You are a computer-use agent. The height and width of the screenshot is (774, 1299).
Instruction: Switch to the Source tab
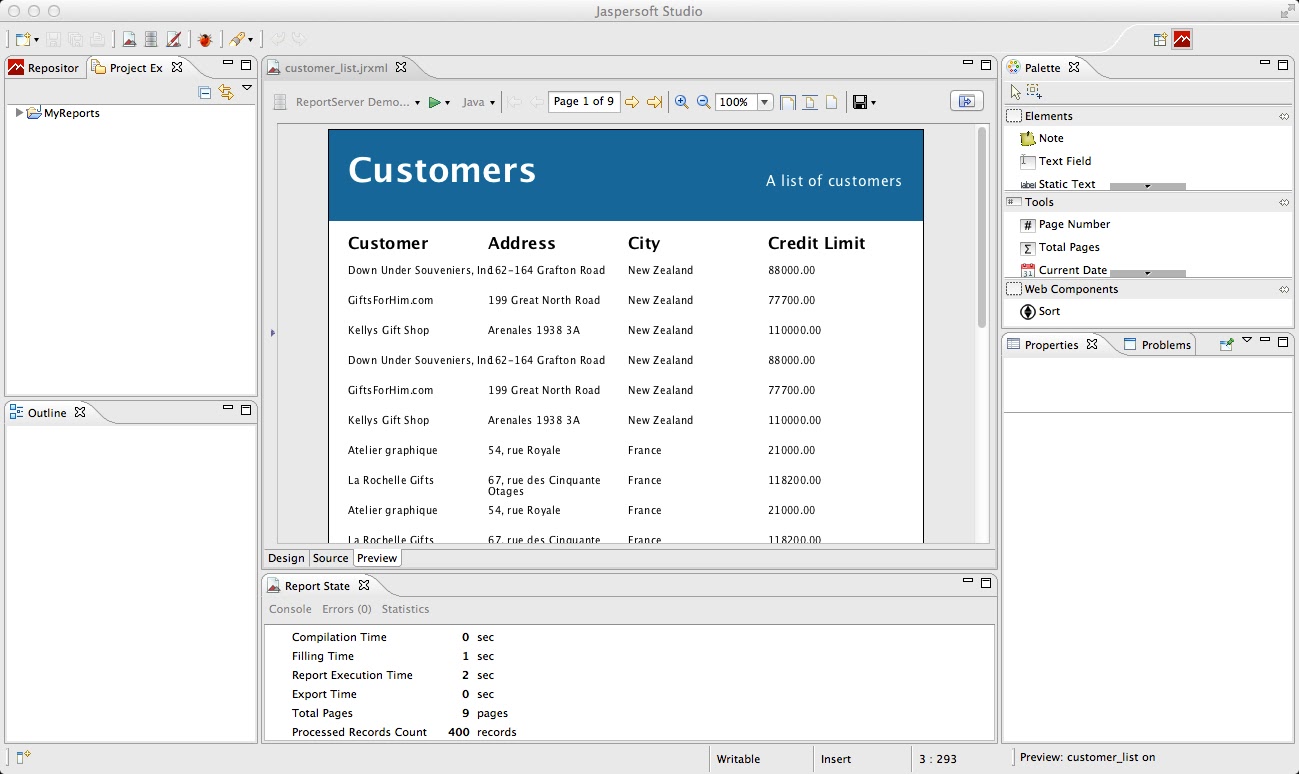(x=330, y=558)
